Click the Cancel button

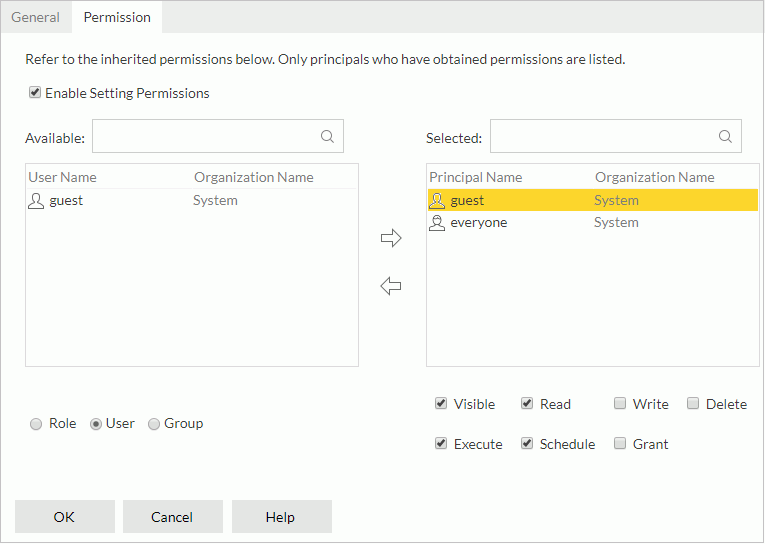tap(173, 517)
